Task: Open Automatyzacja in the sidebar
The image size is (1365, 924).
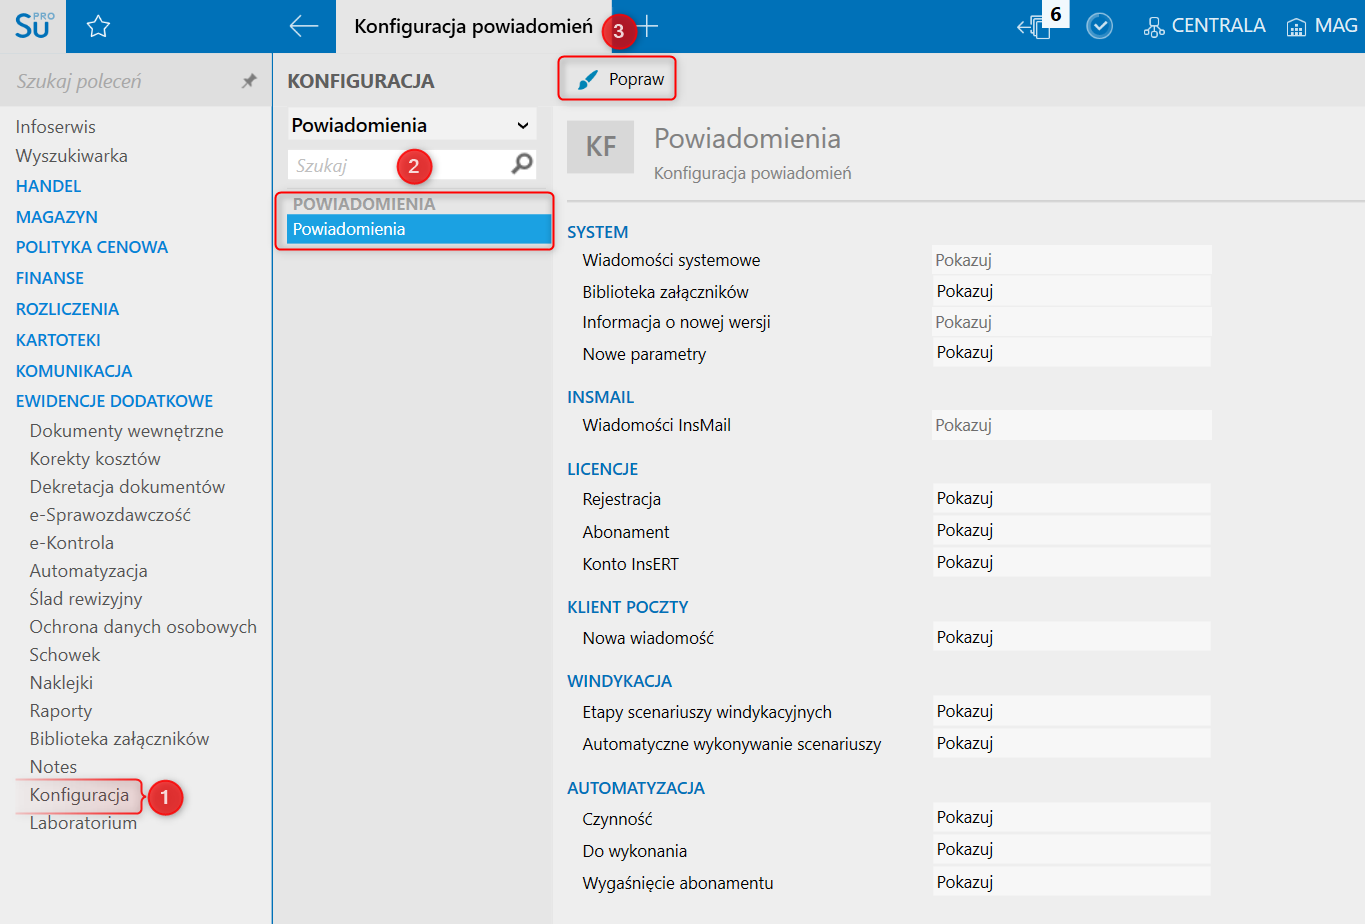Action: tap(88, 571)
